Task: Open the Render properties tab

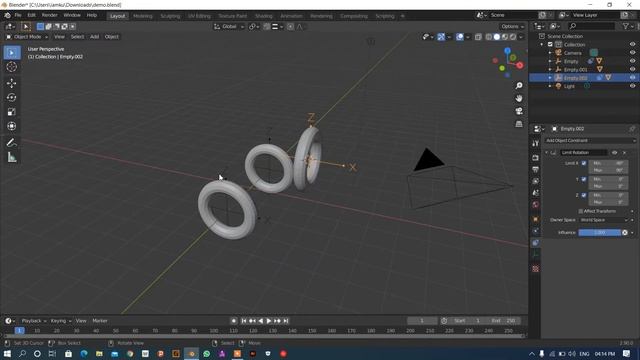Action: tap(536, 158)
